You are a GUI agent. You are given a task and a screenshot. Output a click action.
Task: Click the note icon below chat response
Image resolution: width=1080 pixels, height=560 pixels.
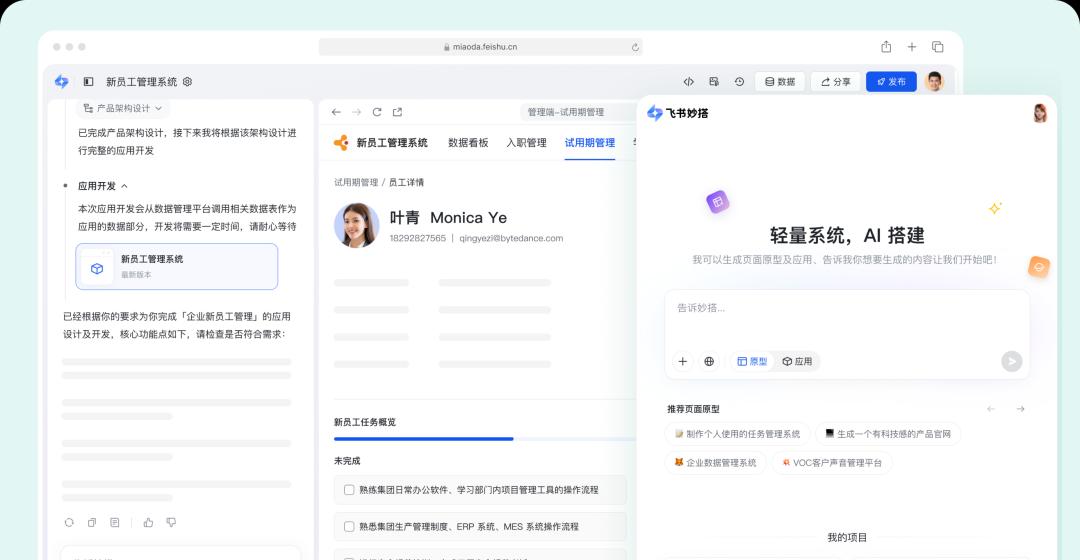point(114,523)
